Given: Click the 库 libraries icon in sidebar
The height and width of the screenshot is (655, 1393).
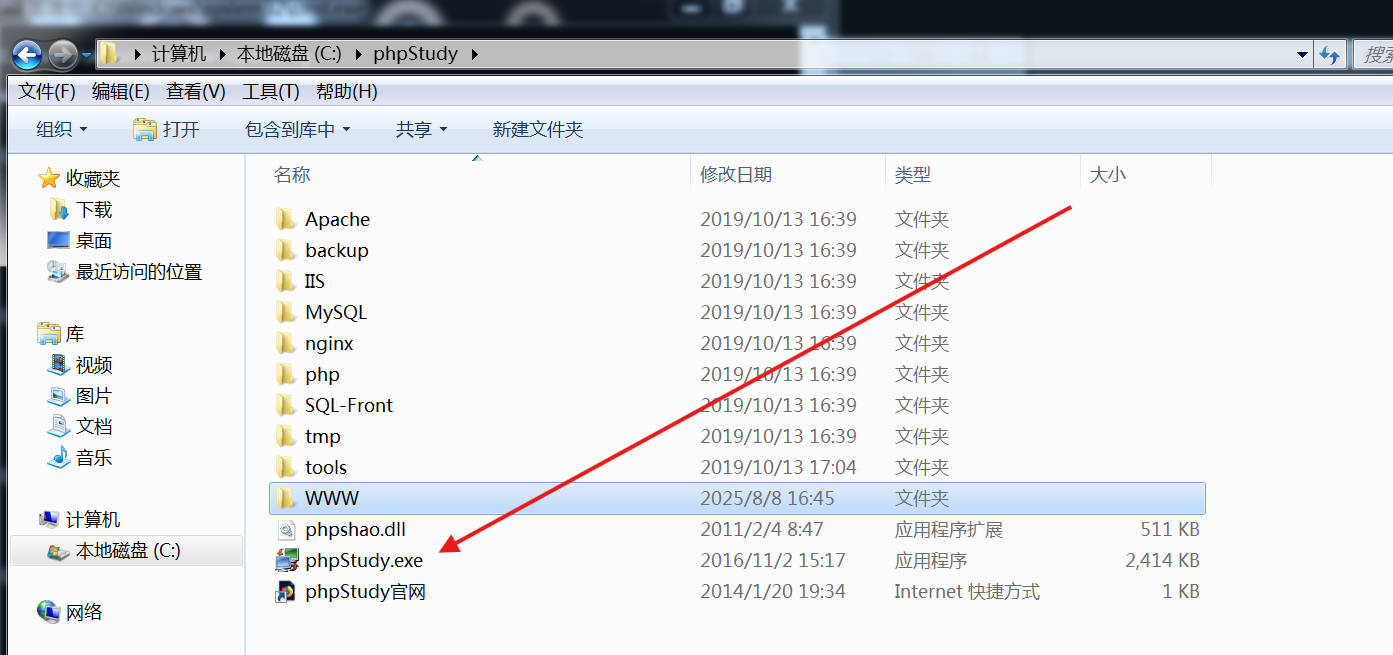Looking at the screenshot, I should 48,334.
